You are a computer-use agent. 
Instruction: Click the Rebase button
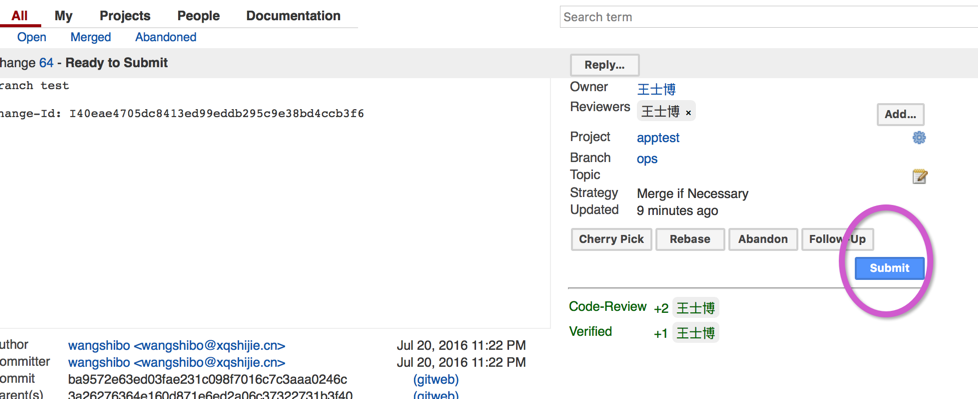690,239
